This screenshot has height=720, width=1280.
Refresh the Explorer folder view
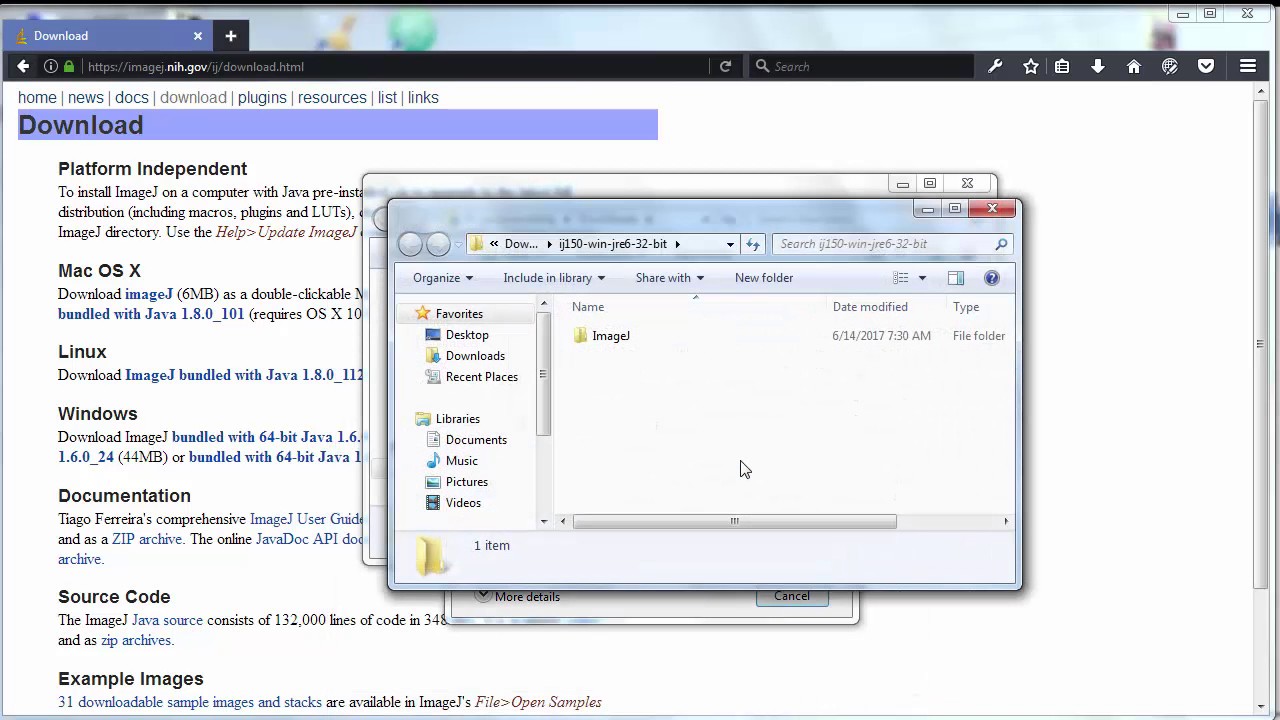753,244
